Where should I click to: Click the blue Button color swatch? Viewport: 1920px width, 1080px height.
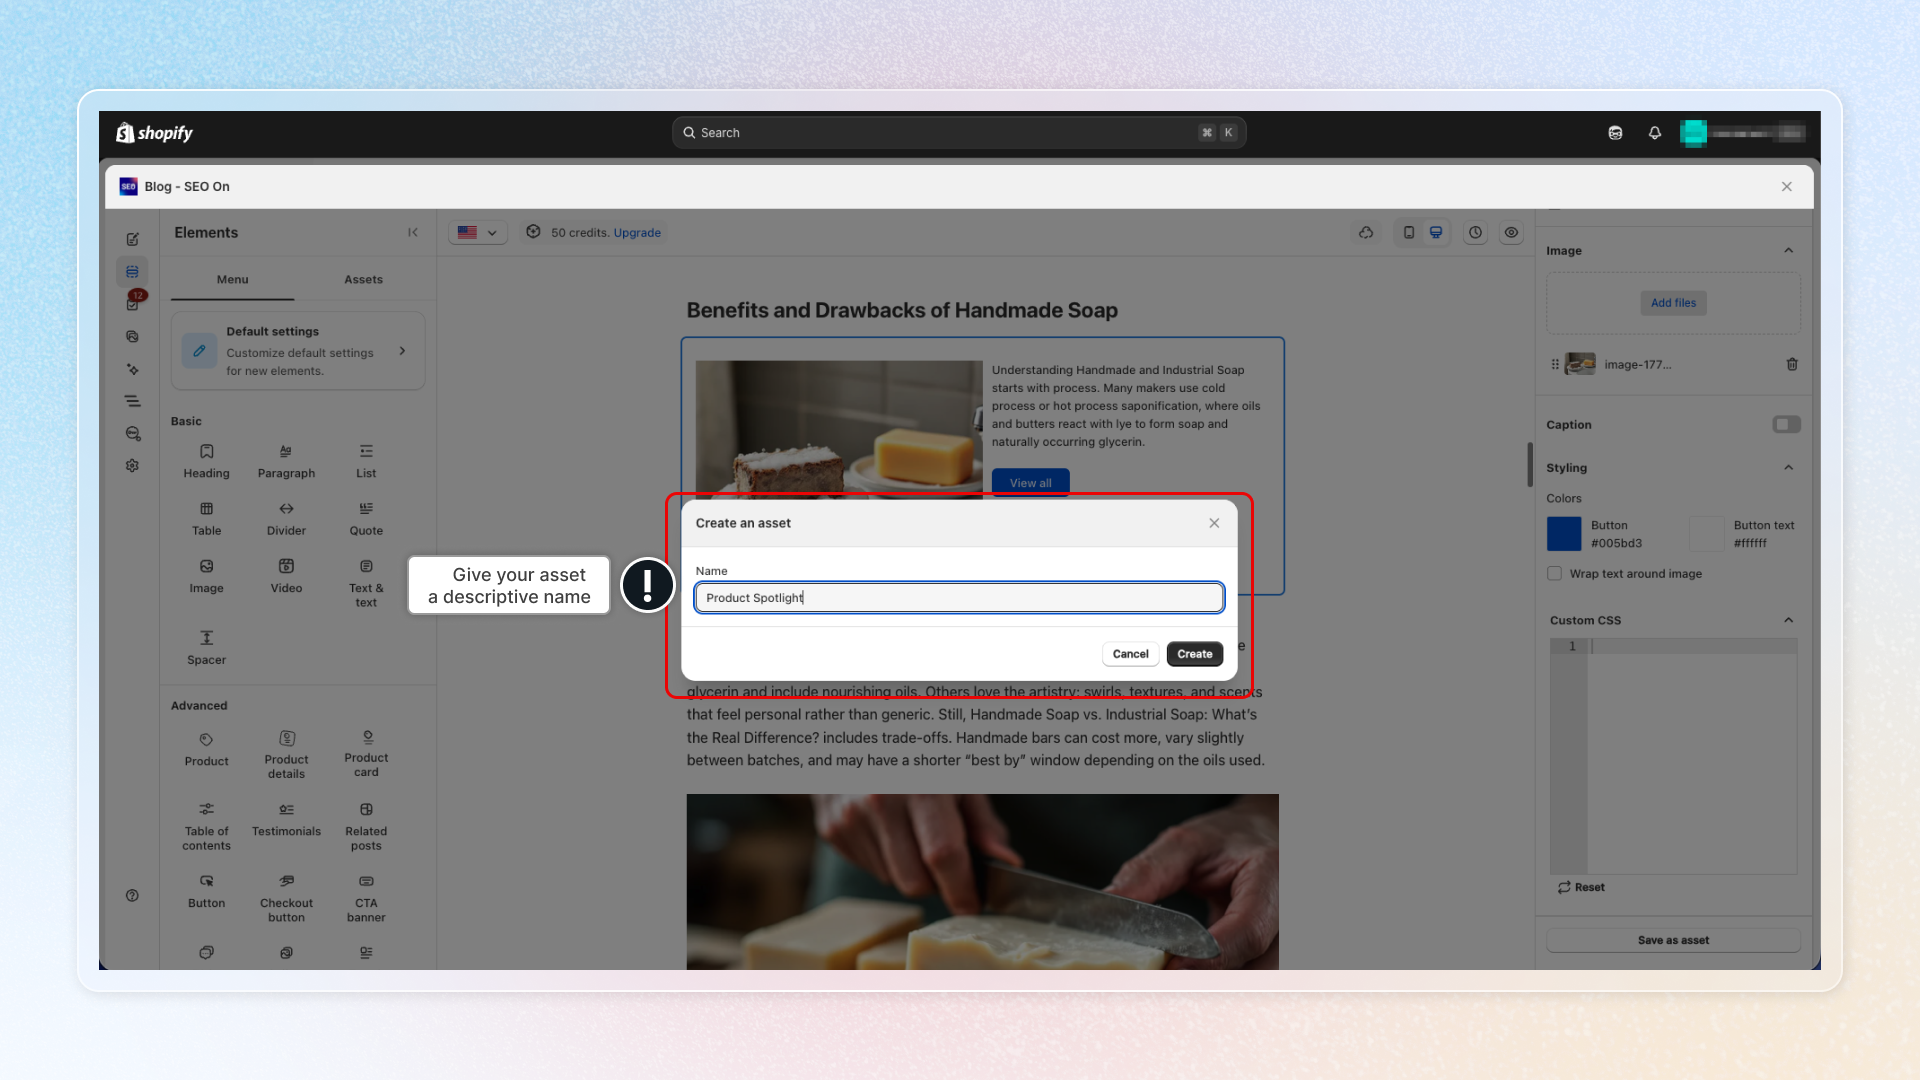click(x=1564, y=534)
